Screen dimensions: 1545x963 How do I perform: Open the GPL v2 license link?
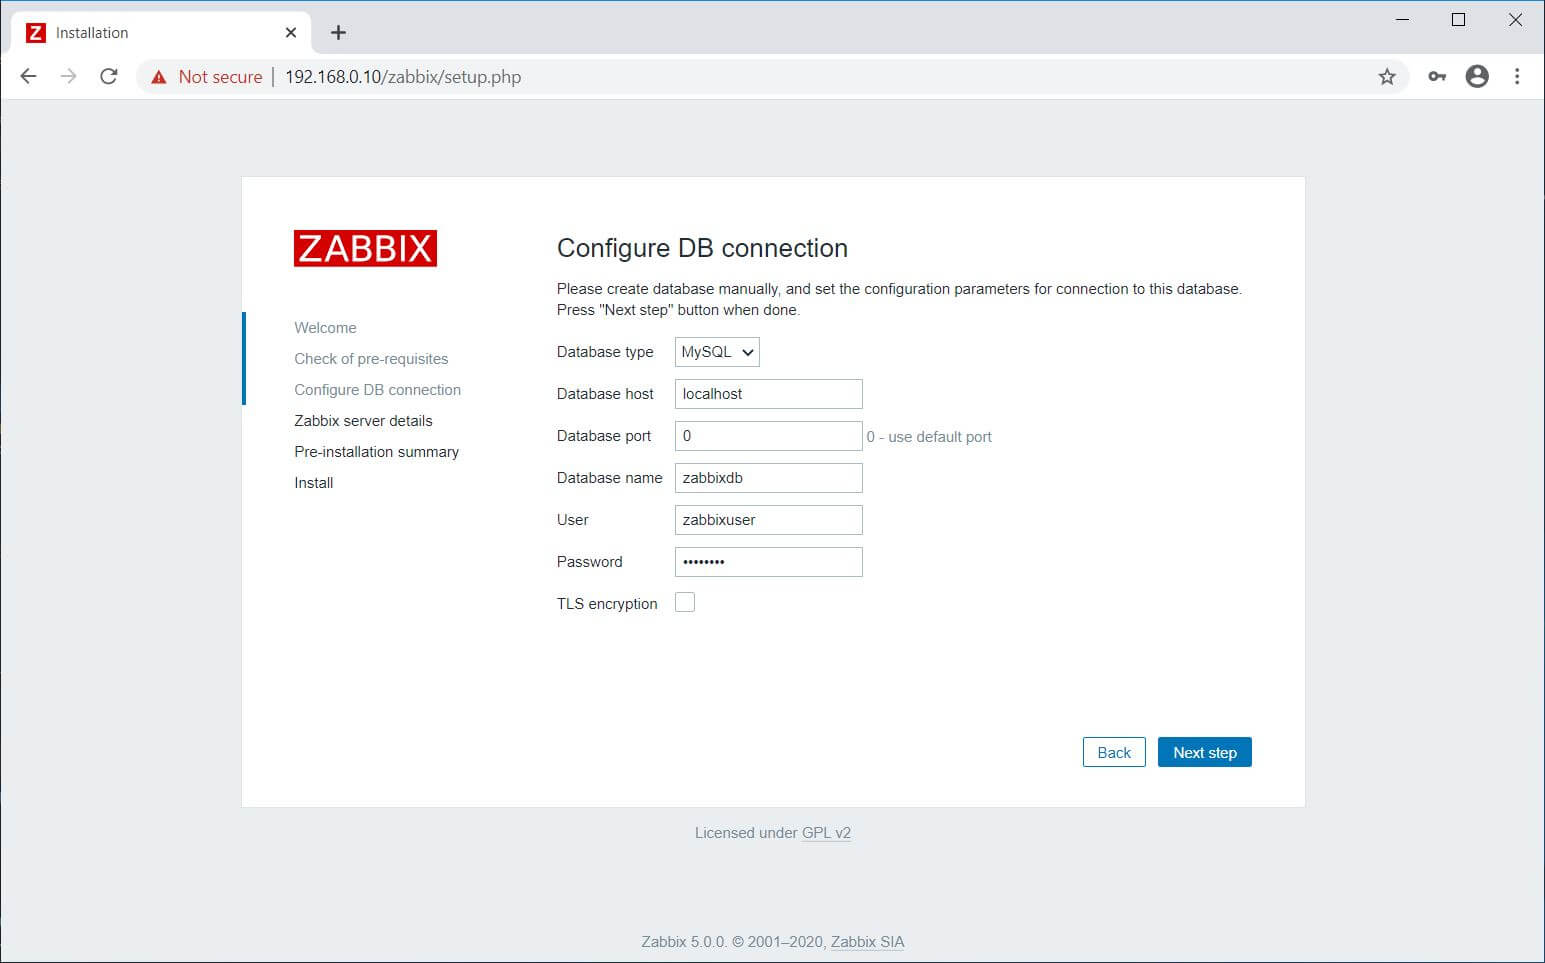pyautogui.click(x=826, y=832)
